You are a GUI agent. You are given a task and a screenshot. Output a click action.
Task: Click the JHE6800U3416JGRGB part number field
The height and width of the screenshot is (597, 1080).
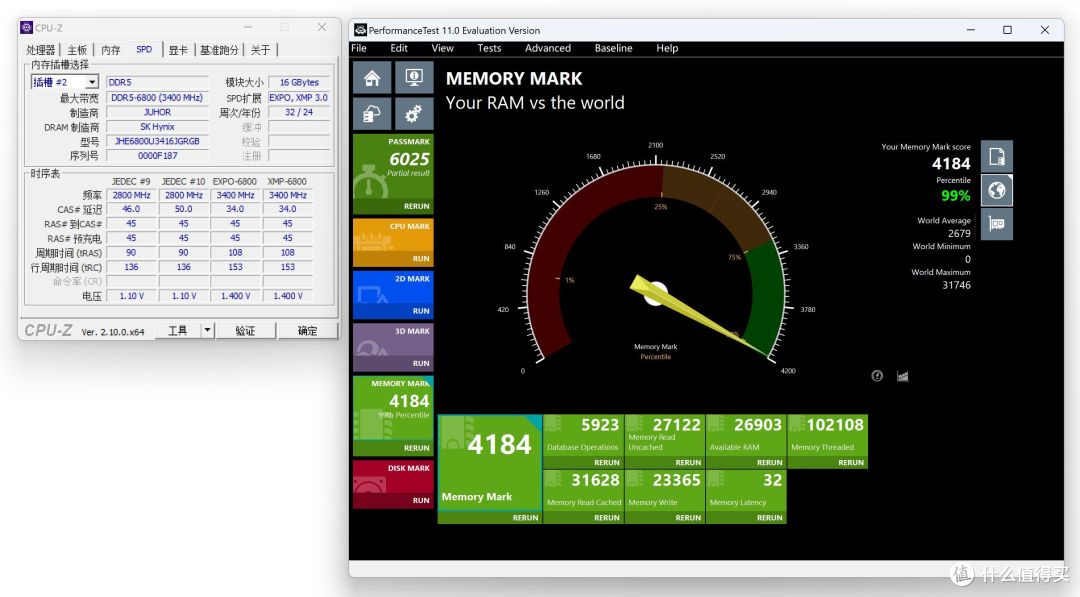[x=157, y=141]
